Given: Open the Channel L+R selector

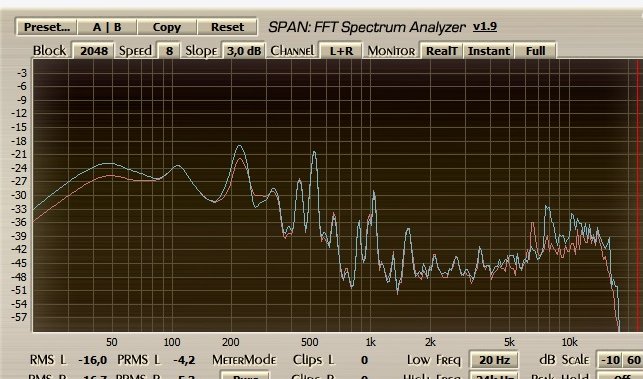Looking at the screenshot, I should pyautogui.click(x=341, y=51).
